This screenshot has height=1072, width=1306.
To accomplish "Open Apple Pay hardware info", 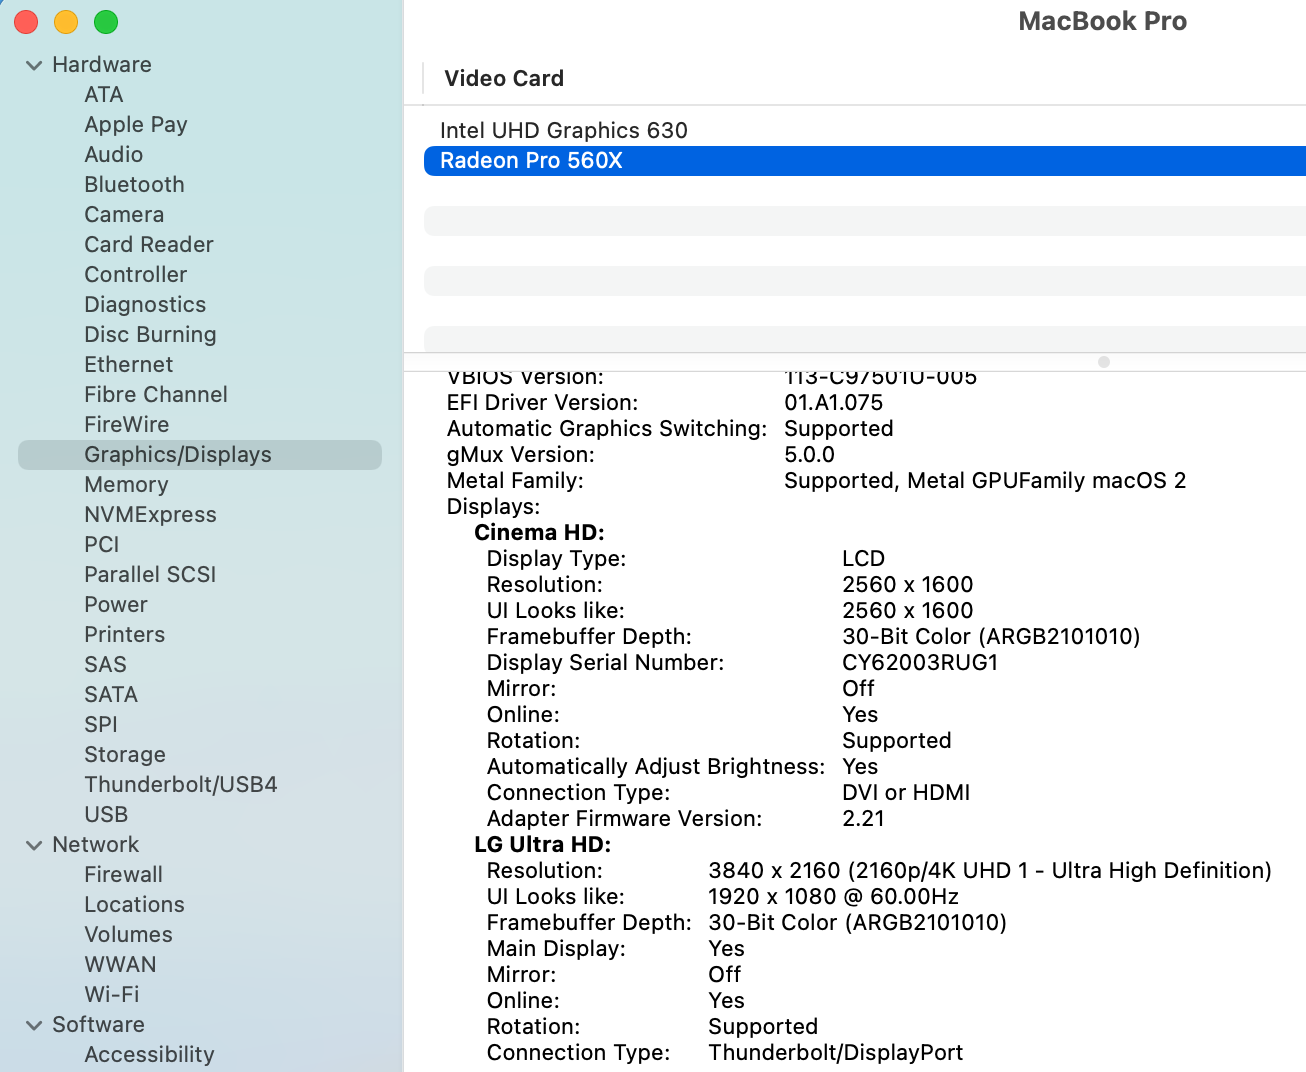I will coord(136,125).
